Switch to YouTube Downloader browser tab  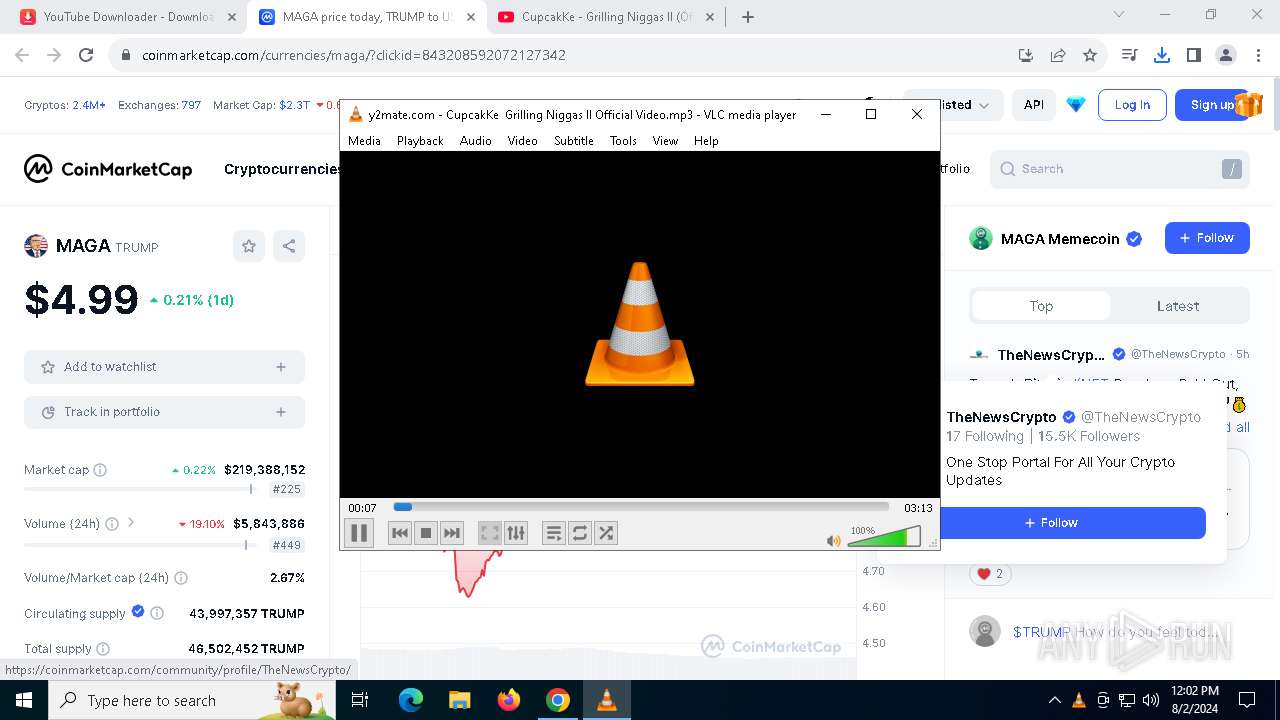[x=129, y=17]
